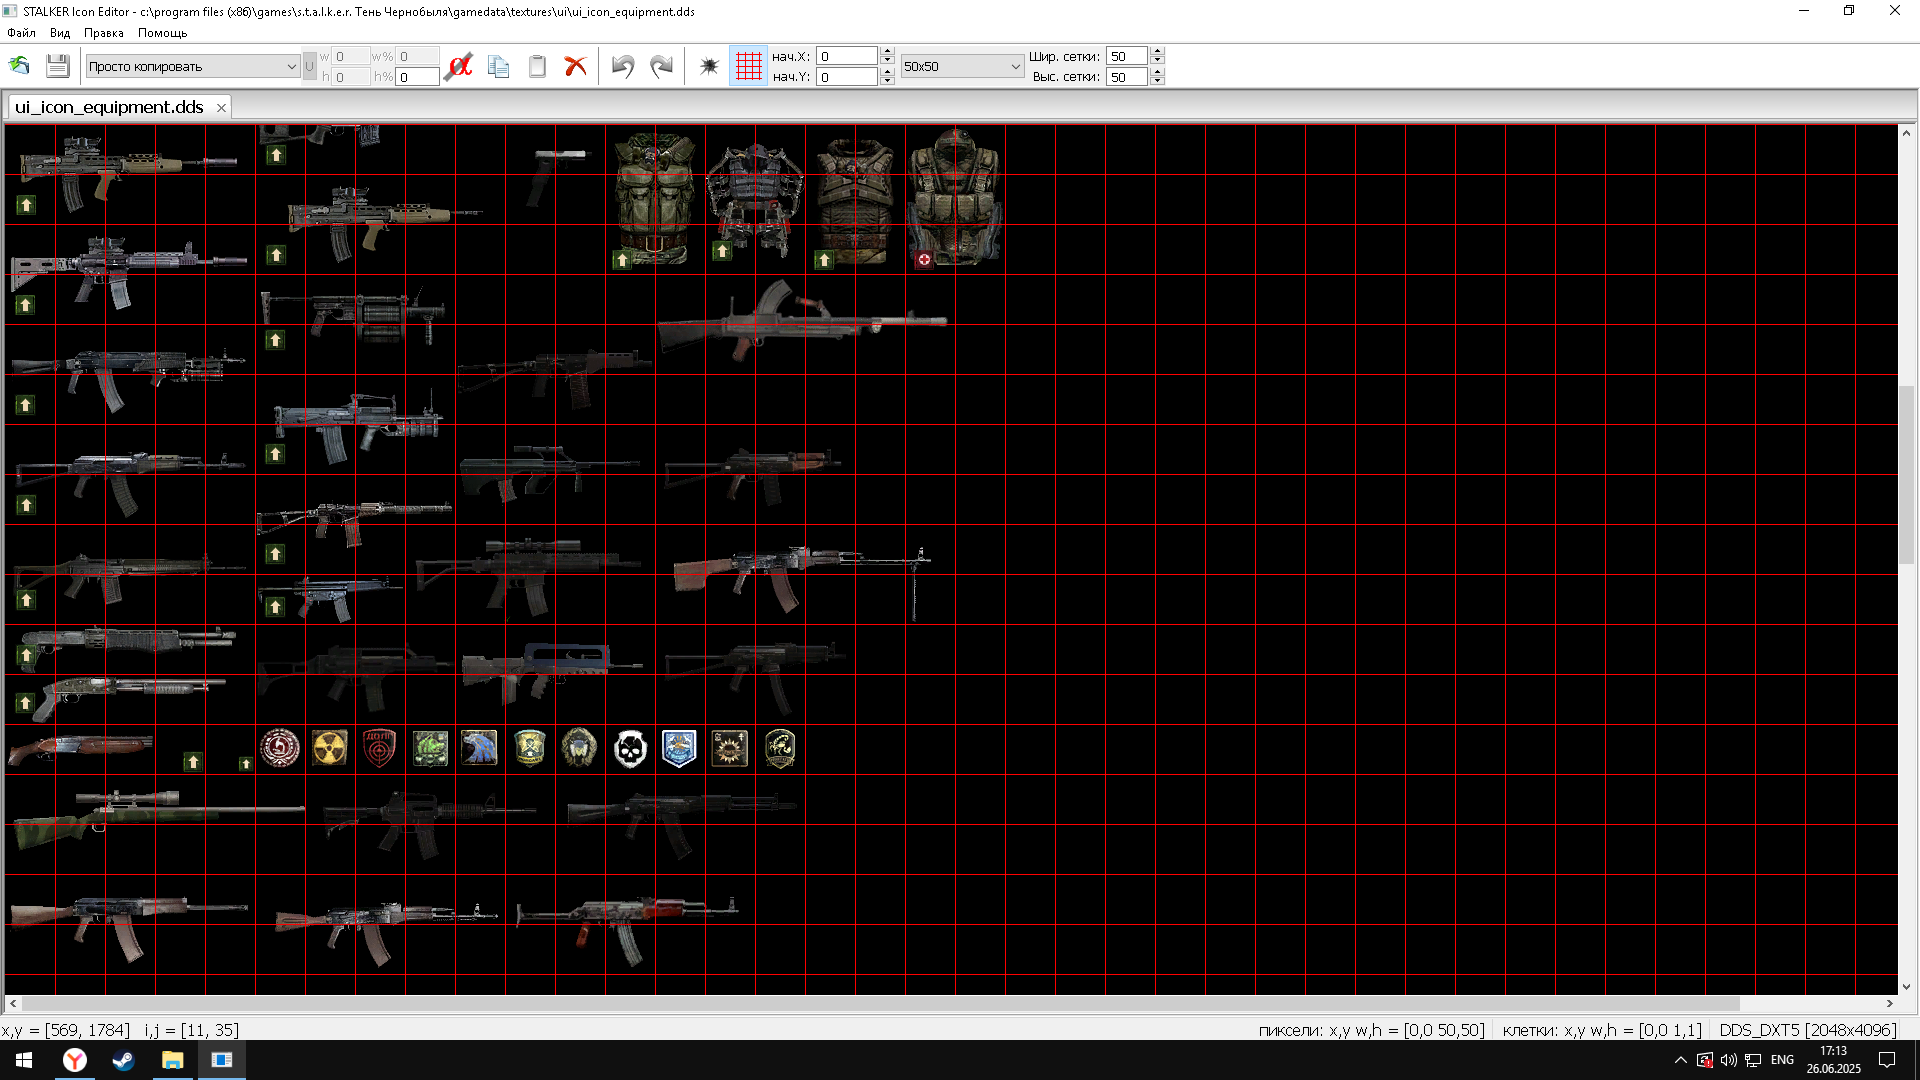Click the vertical scrollbar down arrow

1906,986
